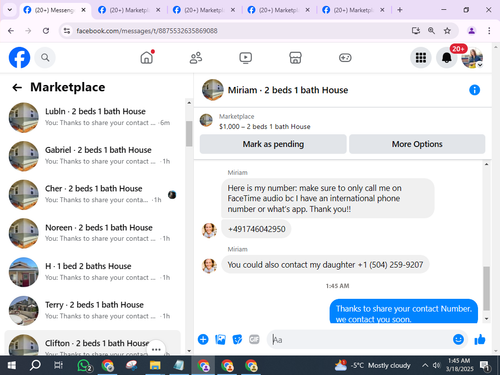Click chat scrollbar down arrow
500x375 pixels.
(x=486, y=319)
